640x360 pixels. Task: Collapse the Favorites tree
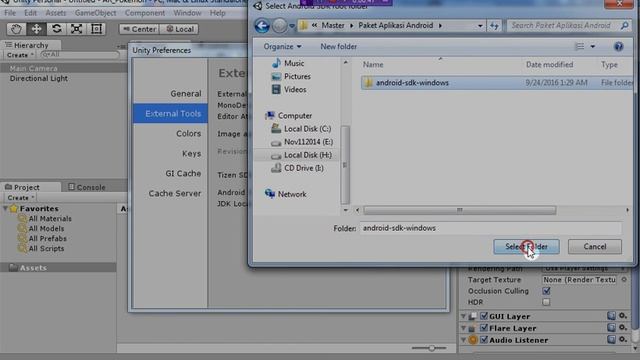pyautogui.click(x=5, y=209)
